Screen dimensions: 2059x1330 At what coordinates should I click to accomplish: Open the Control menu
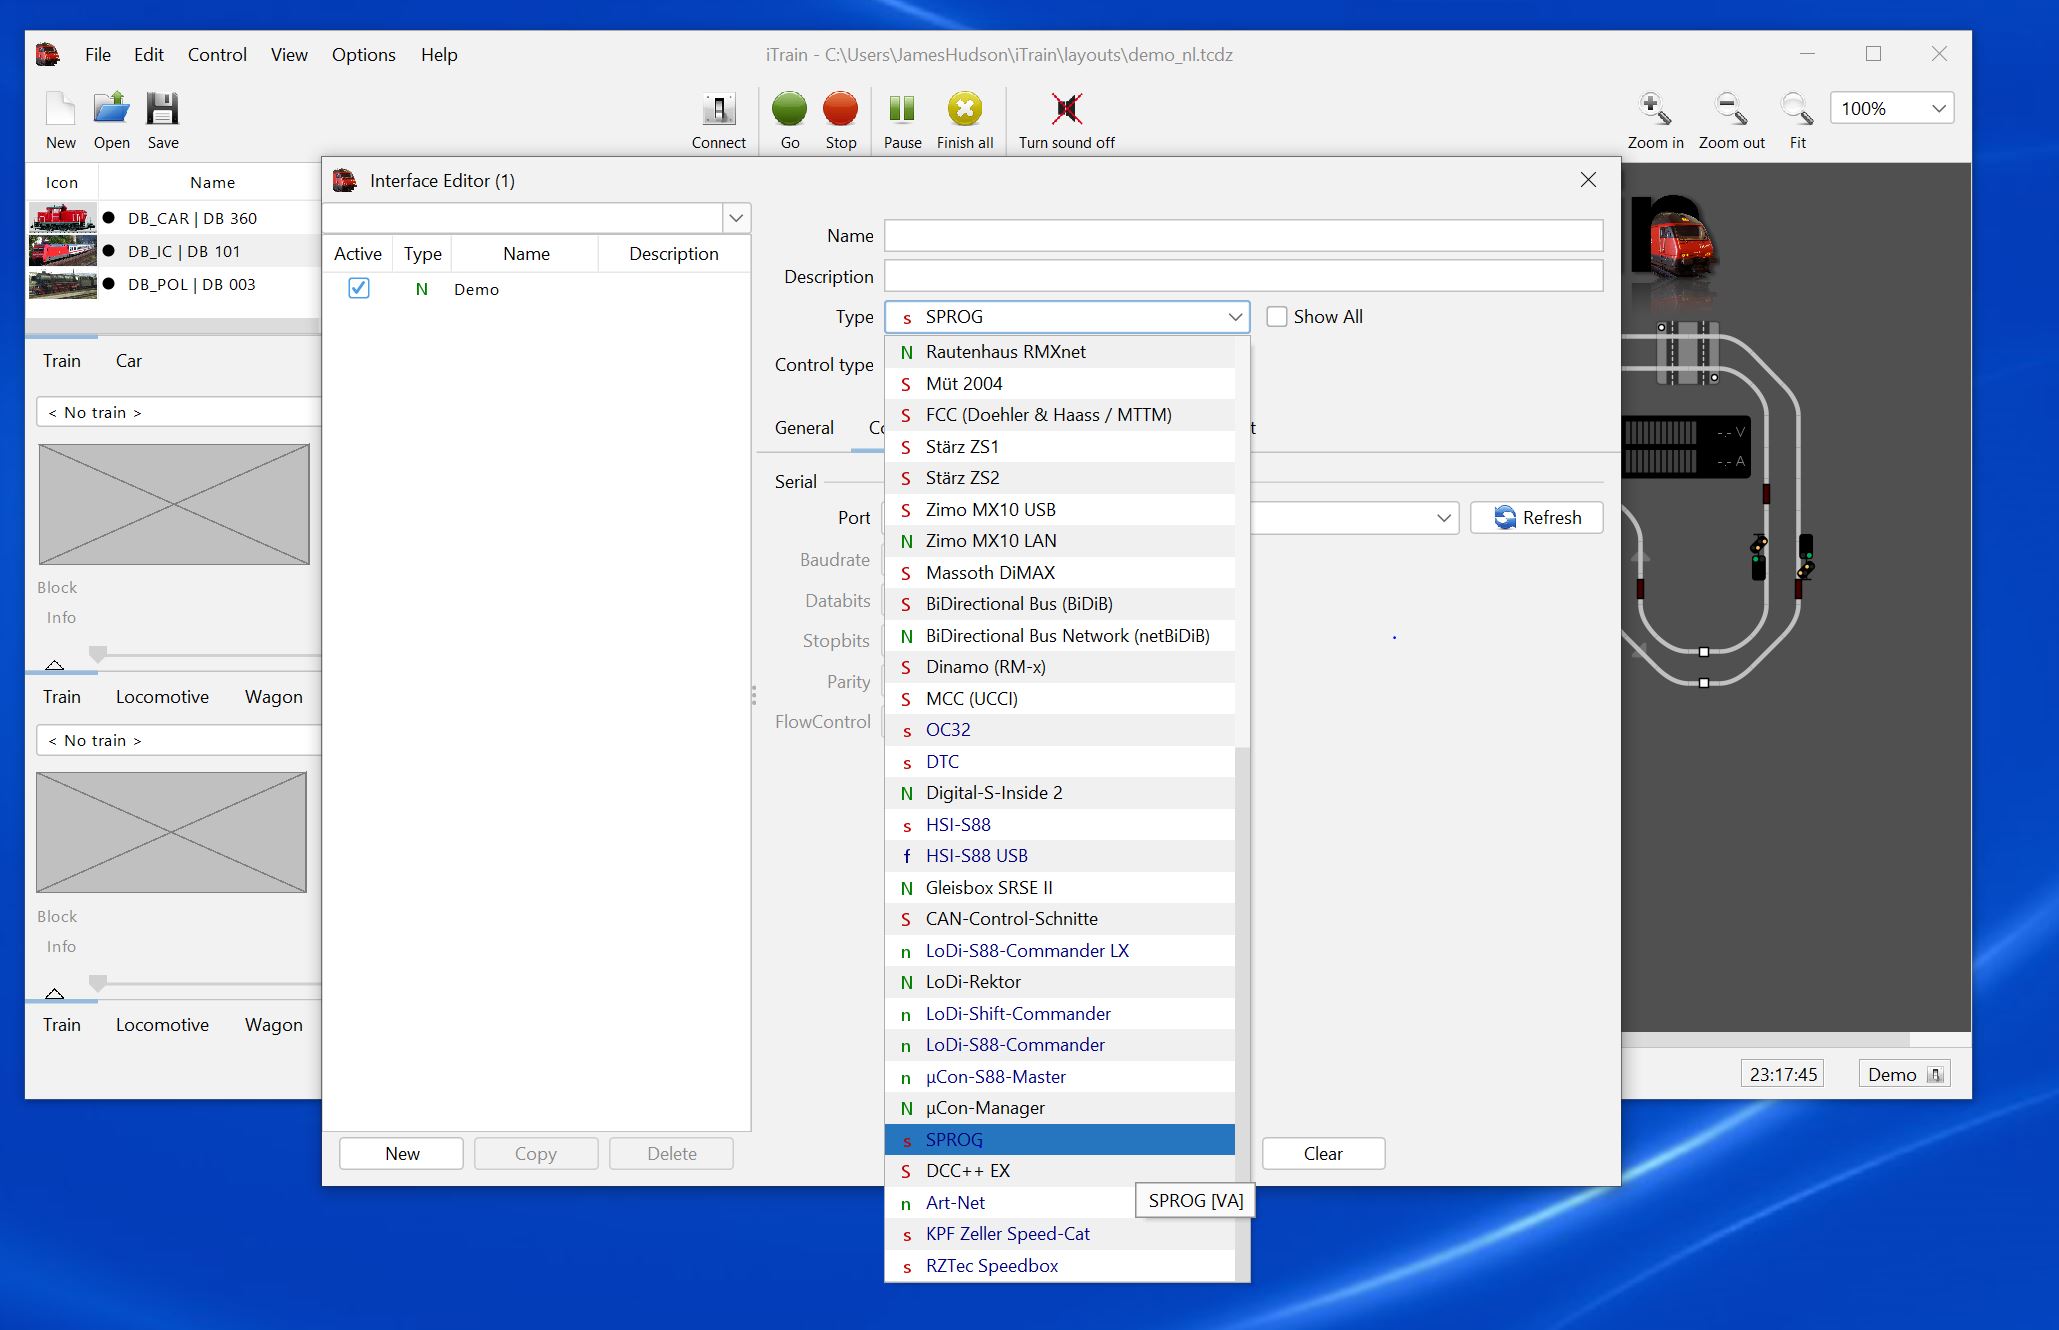point(216,55)
